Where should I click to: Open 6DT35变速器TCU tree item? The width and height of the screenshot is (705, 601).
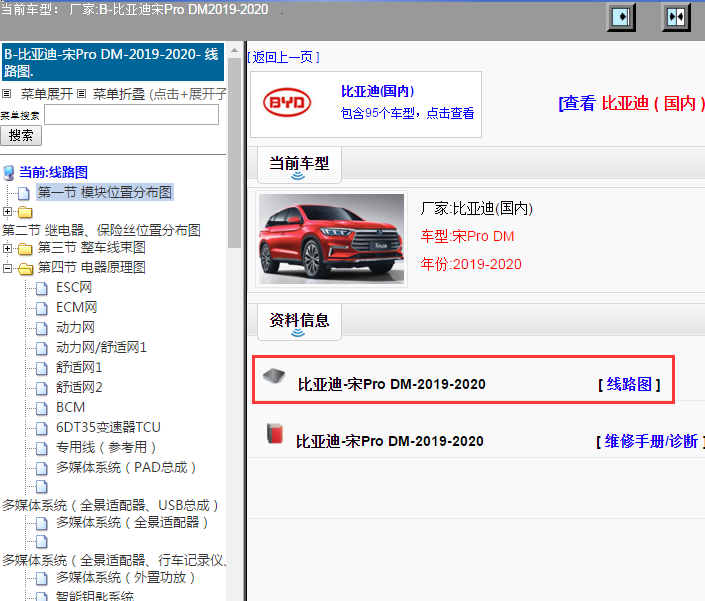point(108,427)
